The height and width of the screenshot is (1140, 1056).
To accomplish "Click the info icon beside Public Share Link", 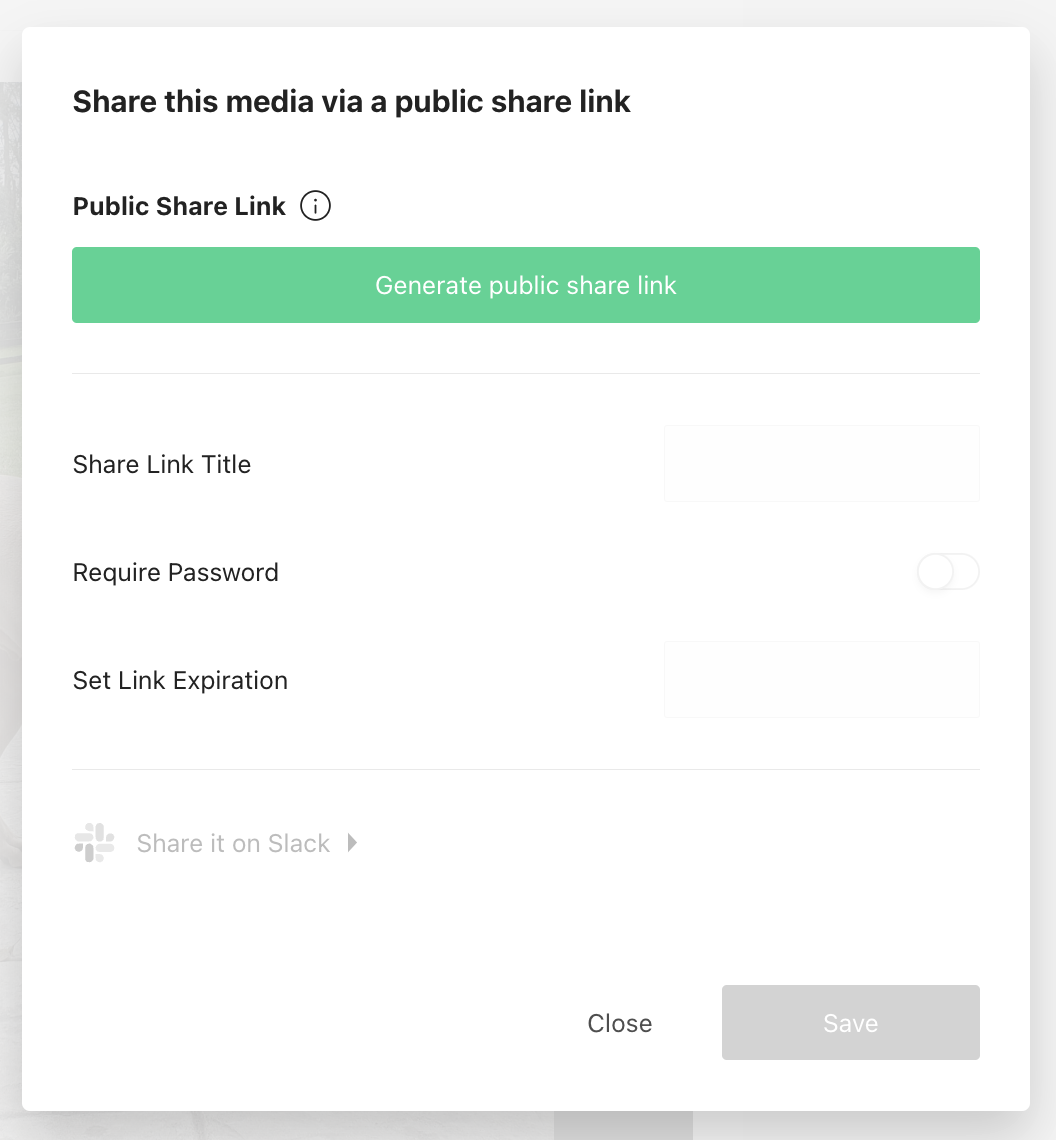I will click(x=315, y=207).
